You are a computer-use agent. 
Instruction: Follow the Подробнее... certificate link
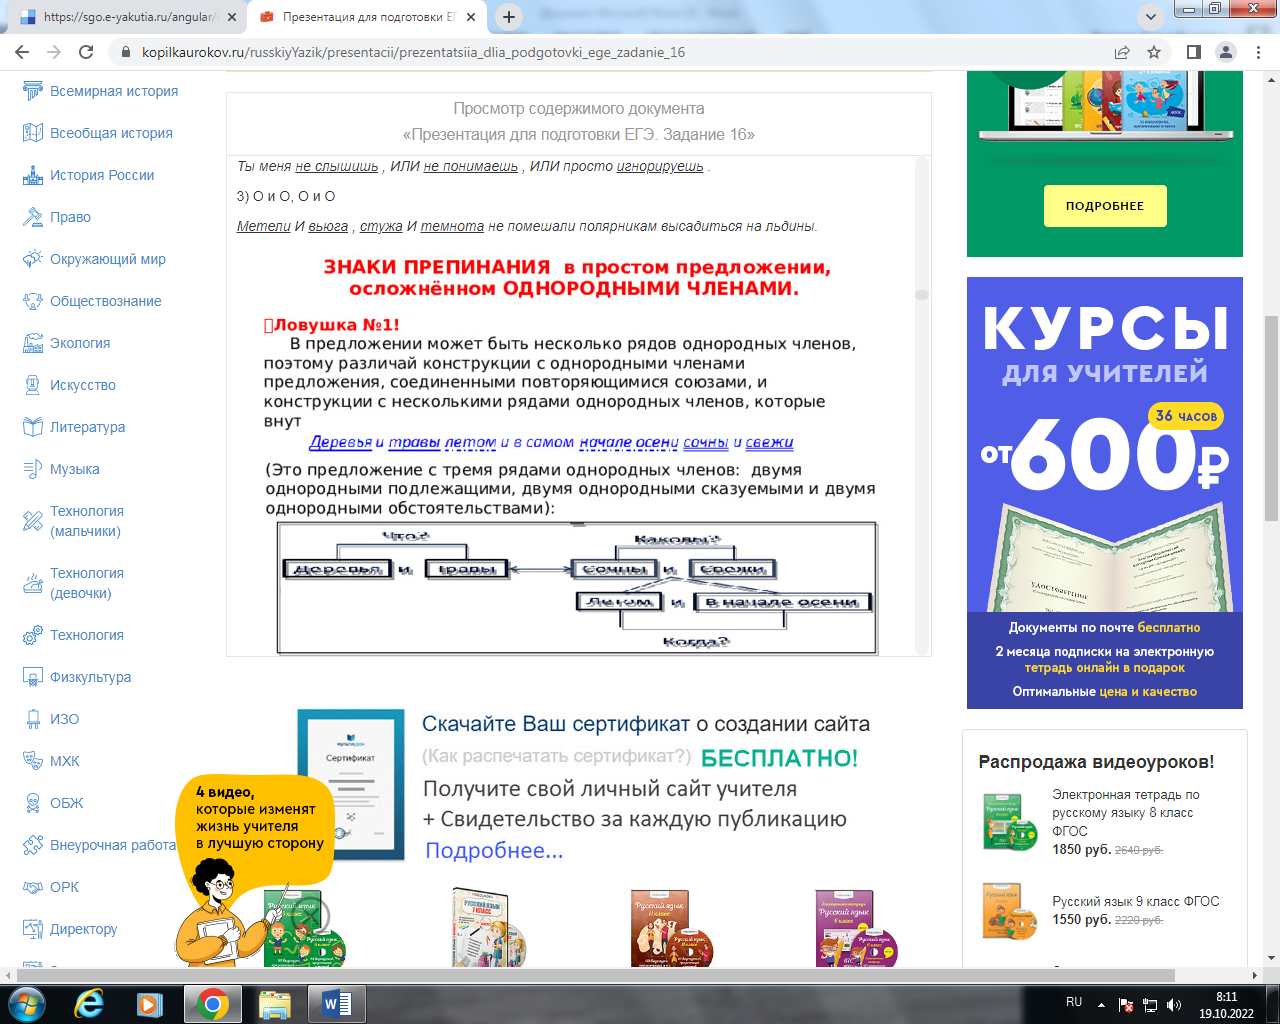[x=494, y=851]
